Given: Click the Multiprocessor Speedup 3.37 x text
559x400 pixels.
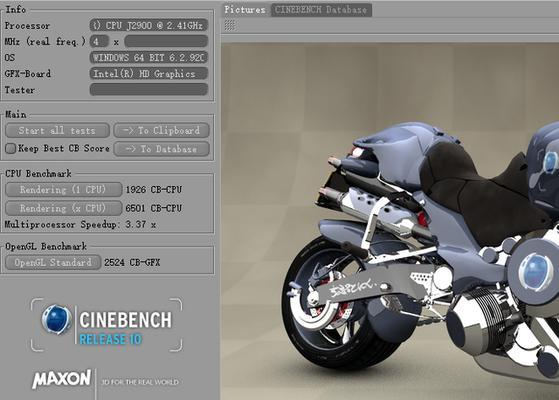Looking at the screenshot, I should [x=80, y=225].
